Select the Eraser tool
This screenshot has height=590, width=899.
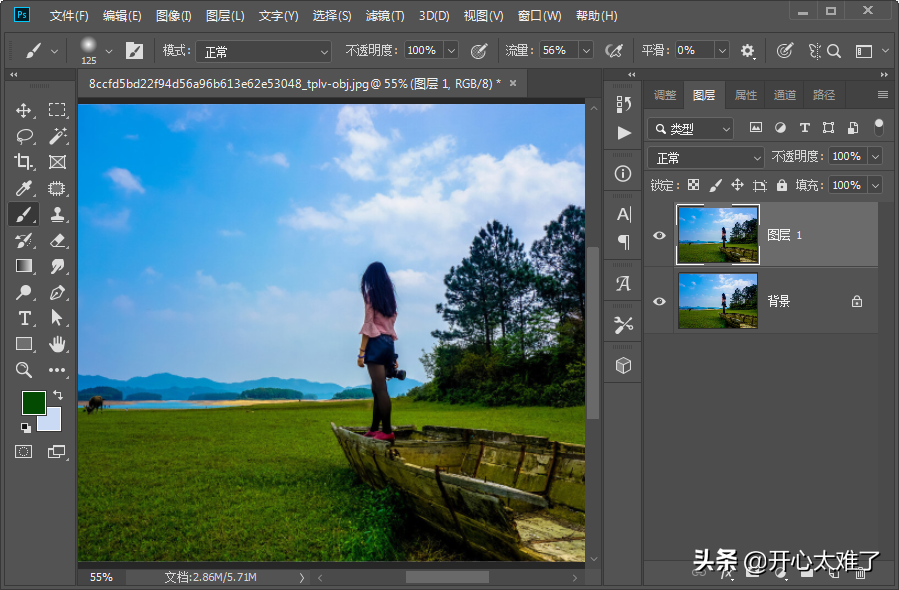57,240
